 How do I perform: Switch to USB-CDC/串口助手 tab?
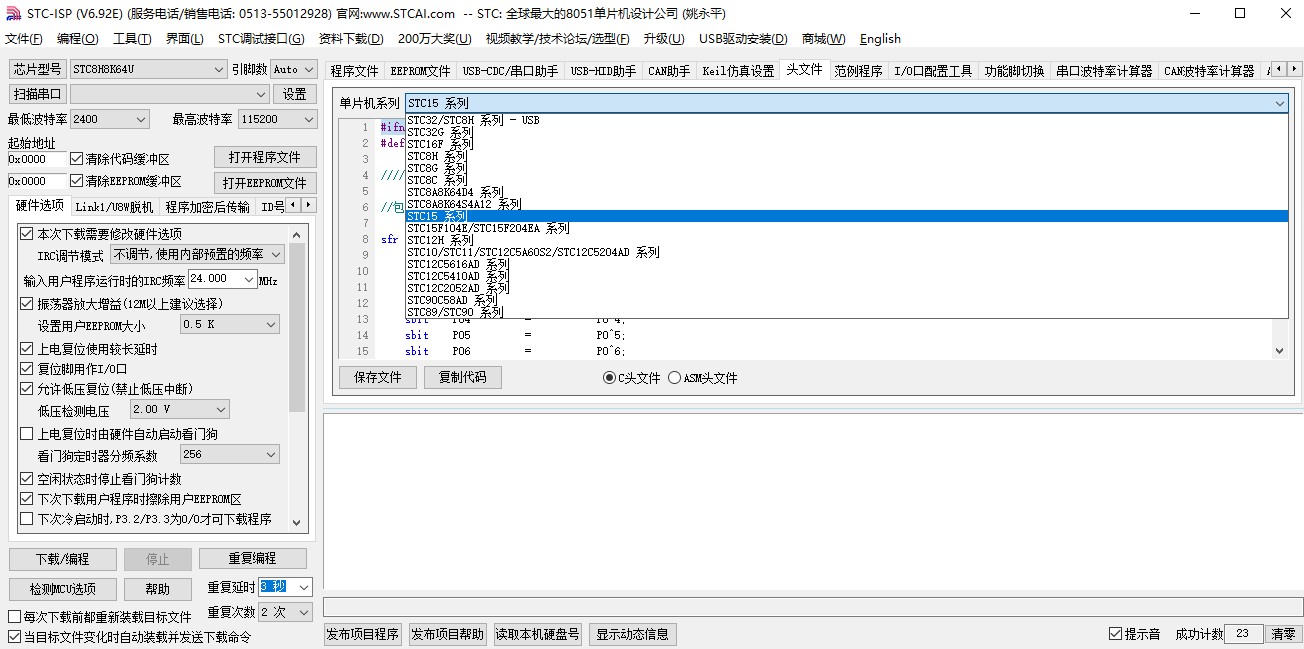pos(510,70)
